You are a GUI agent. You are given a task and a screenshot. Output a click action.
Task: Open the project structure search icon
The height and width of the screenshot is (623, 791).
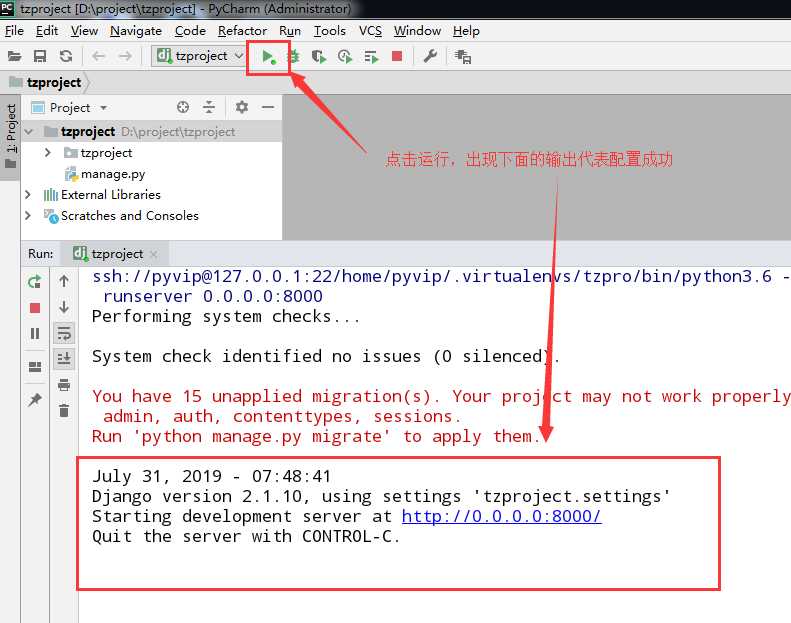click(x=463, y=56)
